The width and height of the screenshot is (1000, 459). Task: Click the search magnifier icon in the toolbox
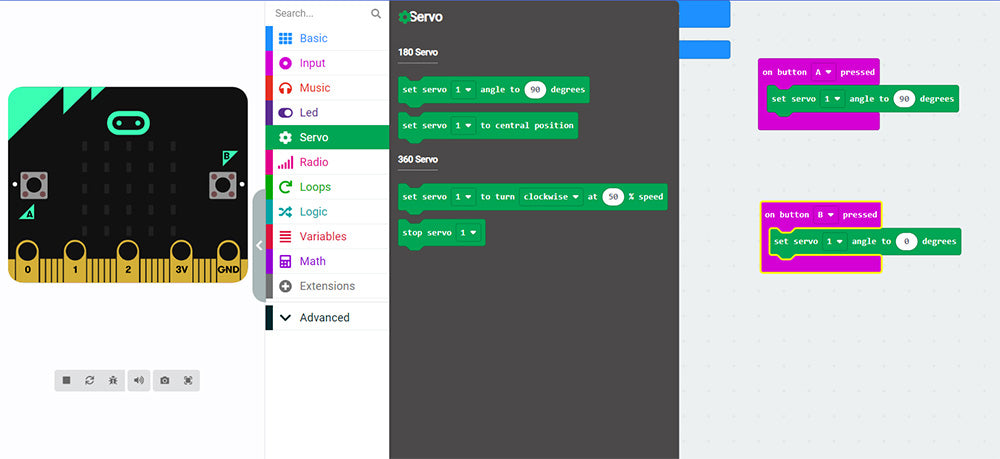(376, 14)
